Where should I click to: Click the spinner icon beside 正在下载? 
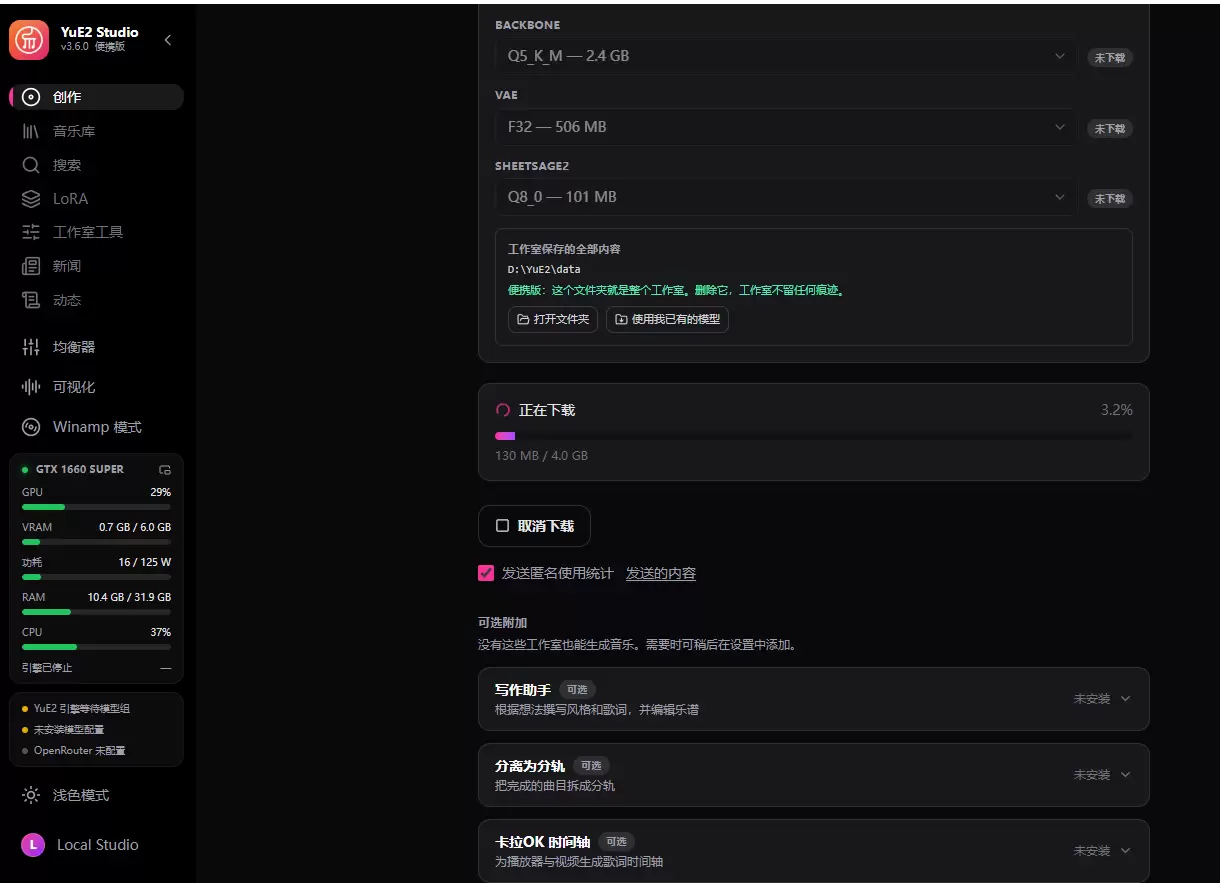tap(503, 410)
